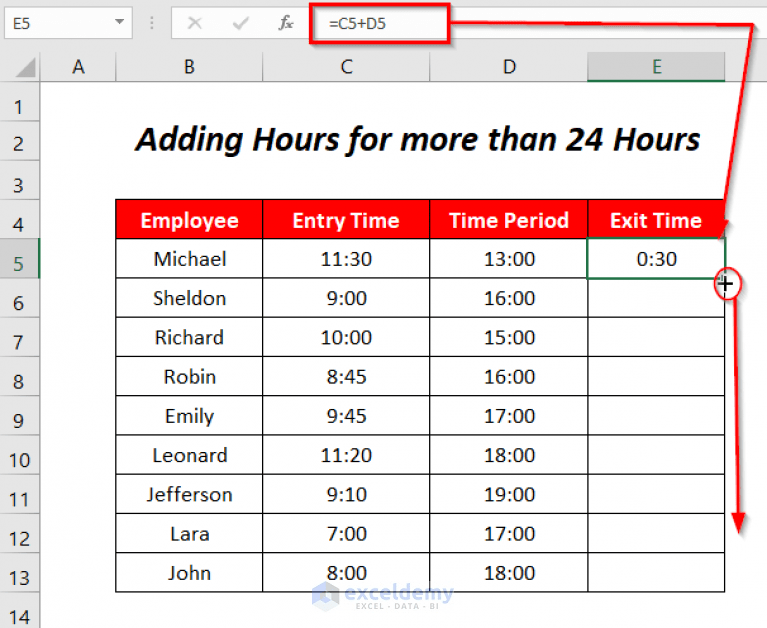Click Michael's entry time 11:30

346,259
